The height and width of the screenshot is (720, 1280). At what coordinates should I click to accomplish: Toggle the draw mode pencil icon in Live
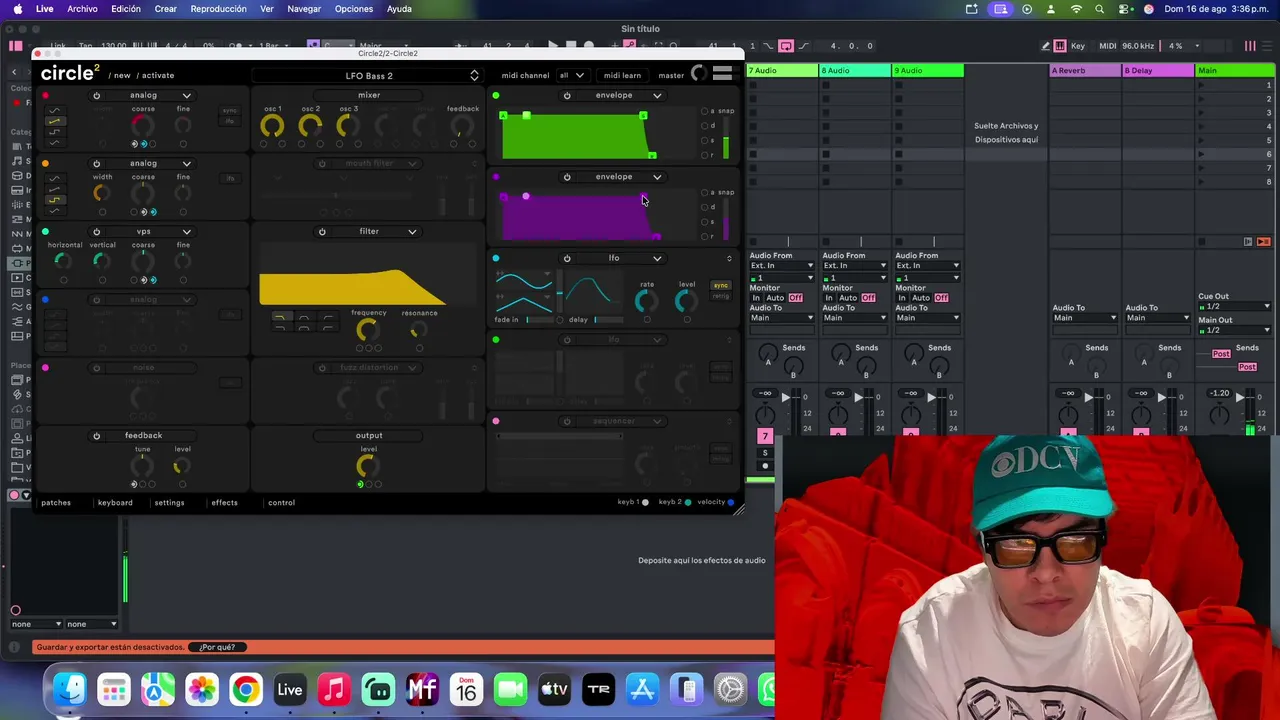click(1046, 46)
